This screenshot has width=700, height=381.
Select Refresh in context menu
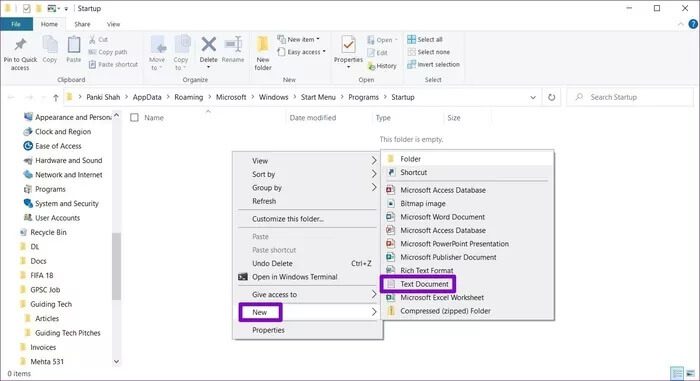(x=308, y=201)
